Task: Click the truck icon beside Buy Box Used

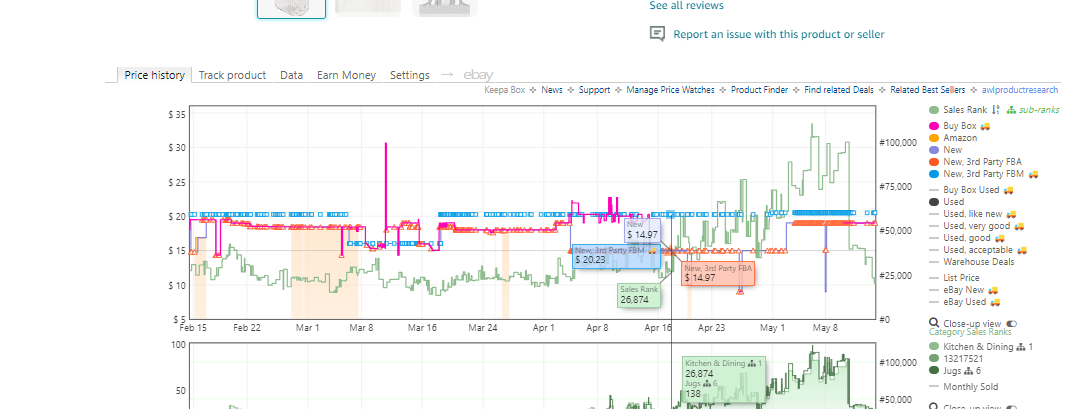Action: (x=1008, y=190)
